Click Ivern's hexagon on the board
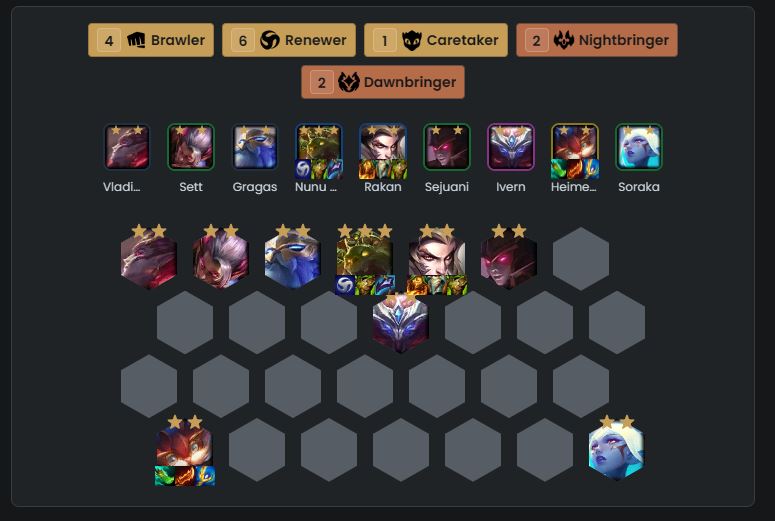Image resolution: width=775 pixels, height=521 pixels. pos(400,322)
